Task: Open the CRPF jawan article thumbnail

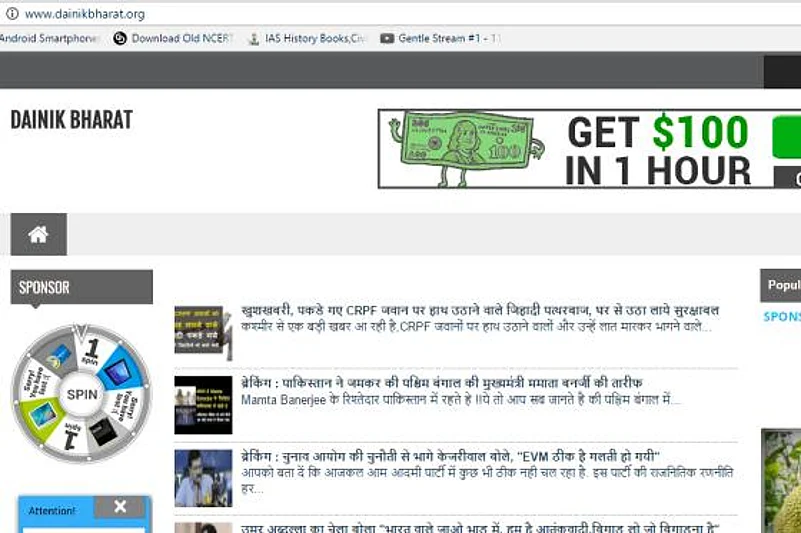Action: pyautogui.click(x=202, y=334)
